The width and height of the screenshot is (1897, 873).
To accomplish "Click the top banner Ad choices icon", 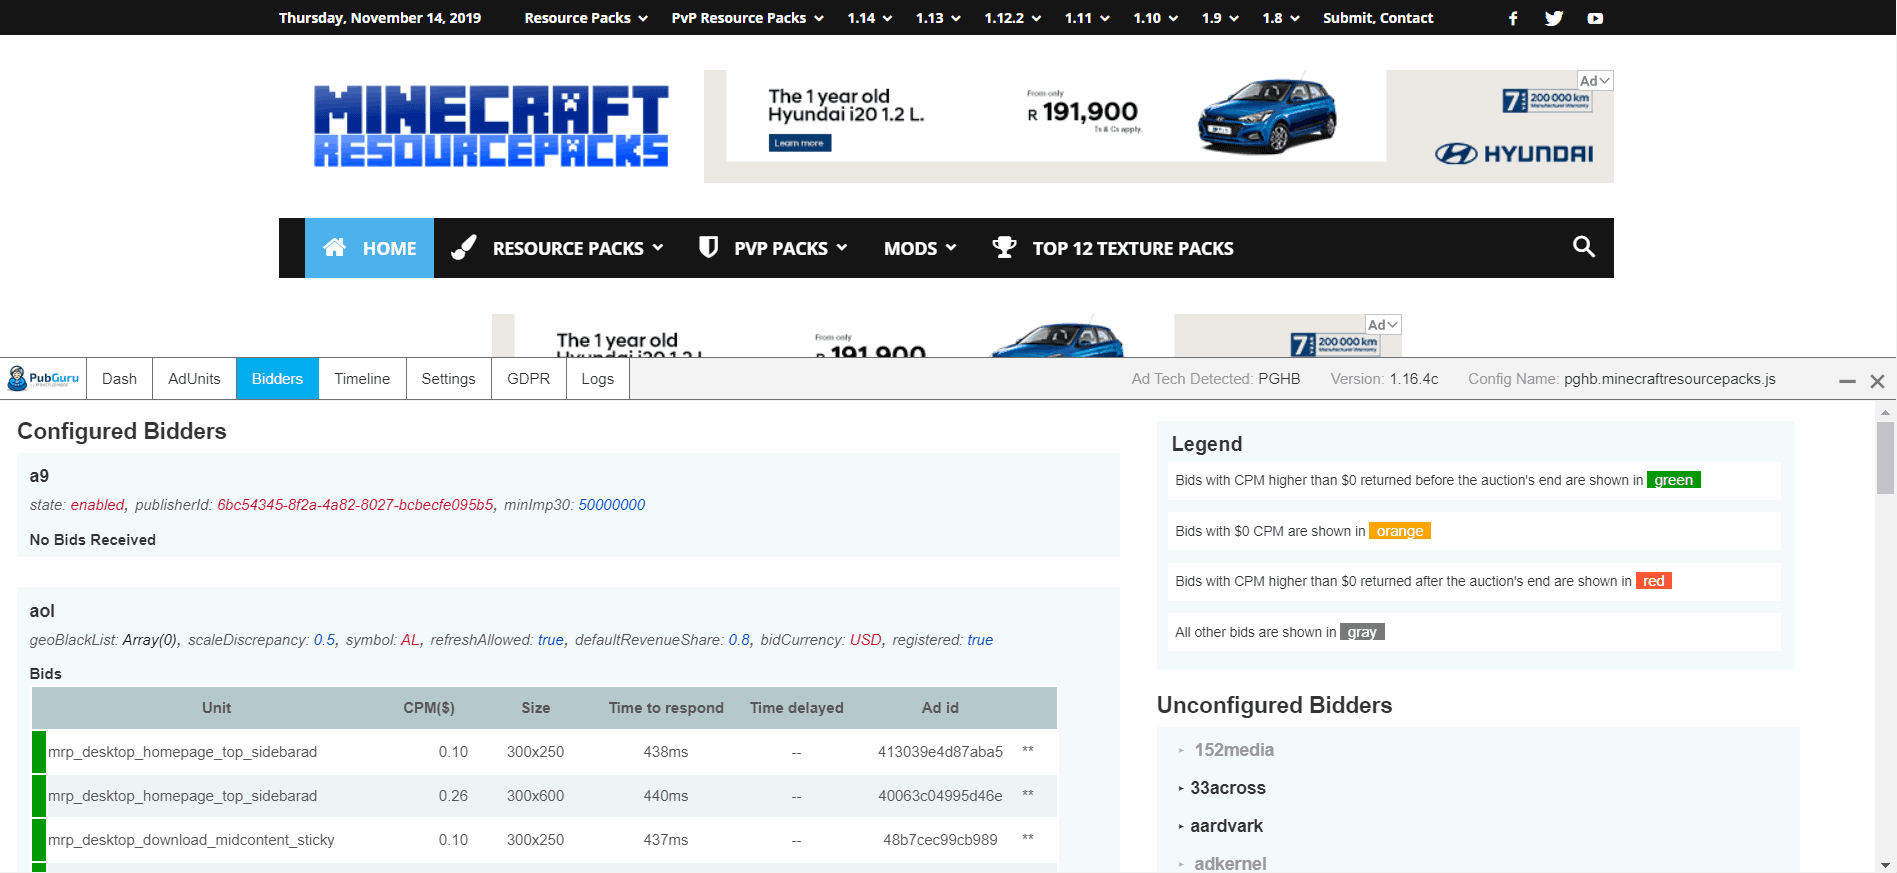I will 1595,81.
